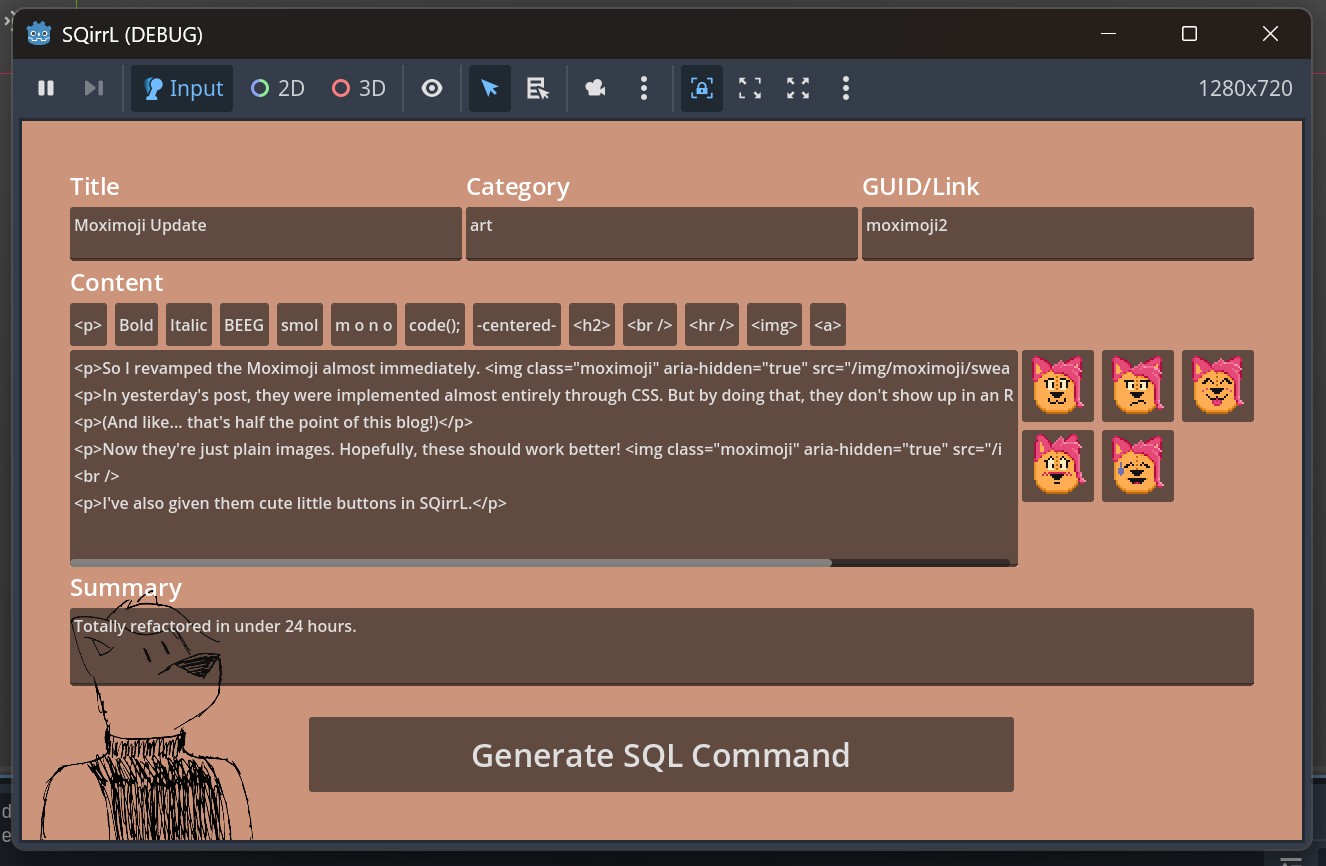Open the rightmost three-dot menu
This screenshot has height=866, width=1326.
[x=845, y=88]
